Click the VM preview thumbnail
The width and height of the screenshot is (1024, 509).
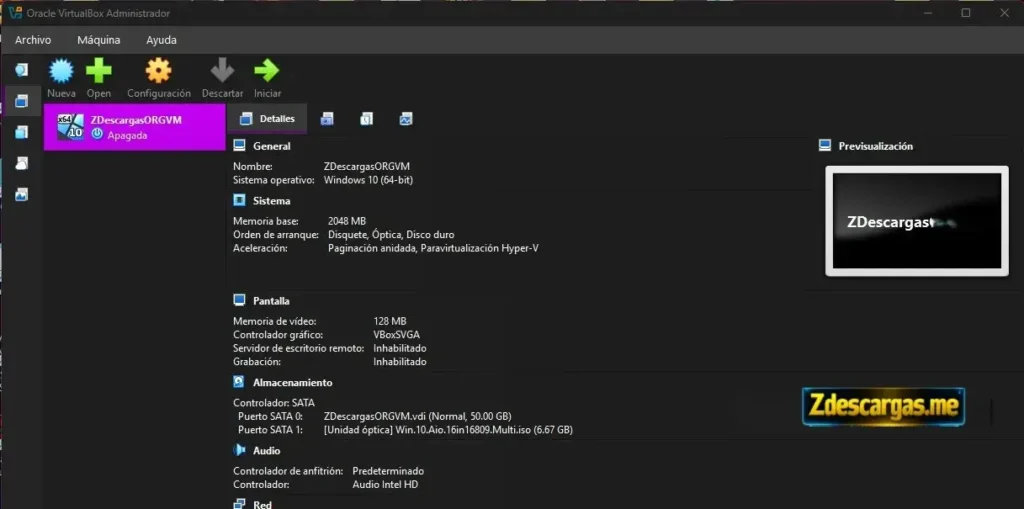tap(917, 221)
